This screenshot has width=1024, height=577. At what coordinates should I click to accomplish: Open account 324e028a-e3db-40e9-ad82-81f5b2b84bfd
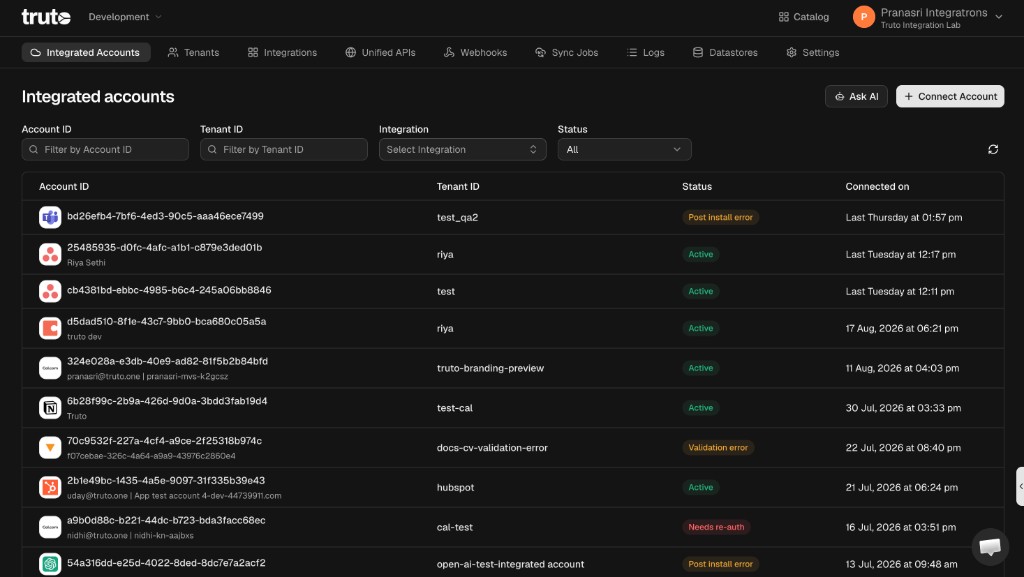pos(167,361)
